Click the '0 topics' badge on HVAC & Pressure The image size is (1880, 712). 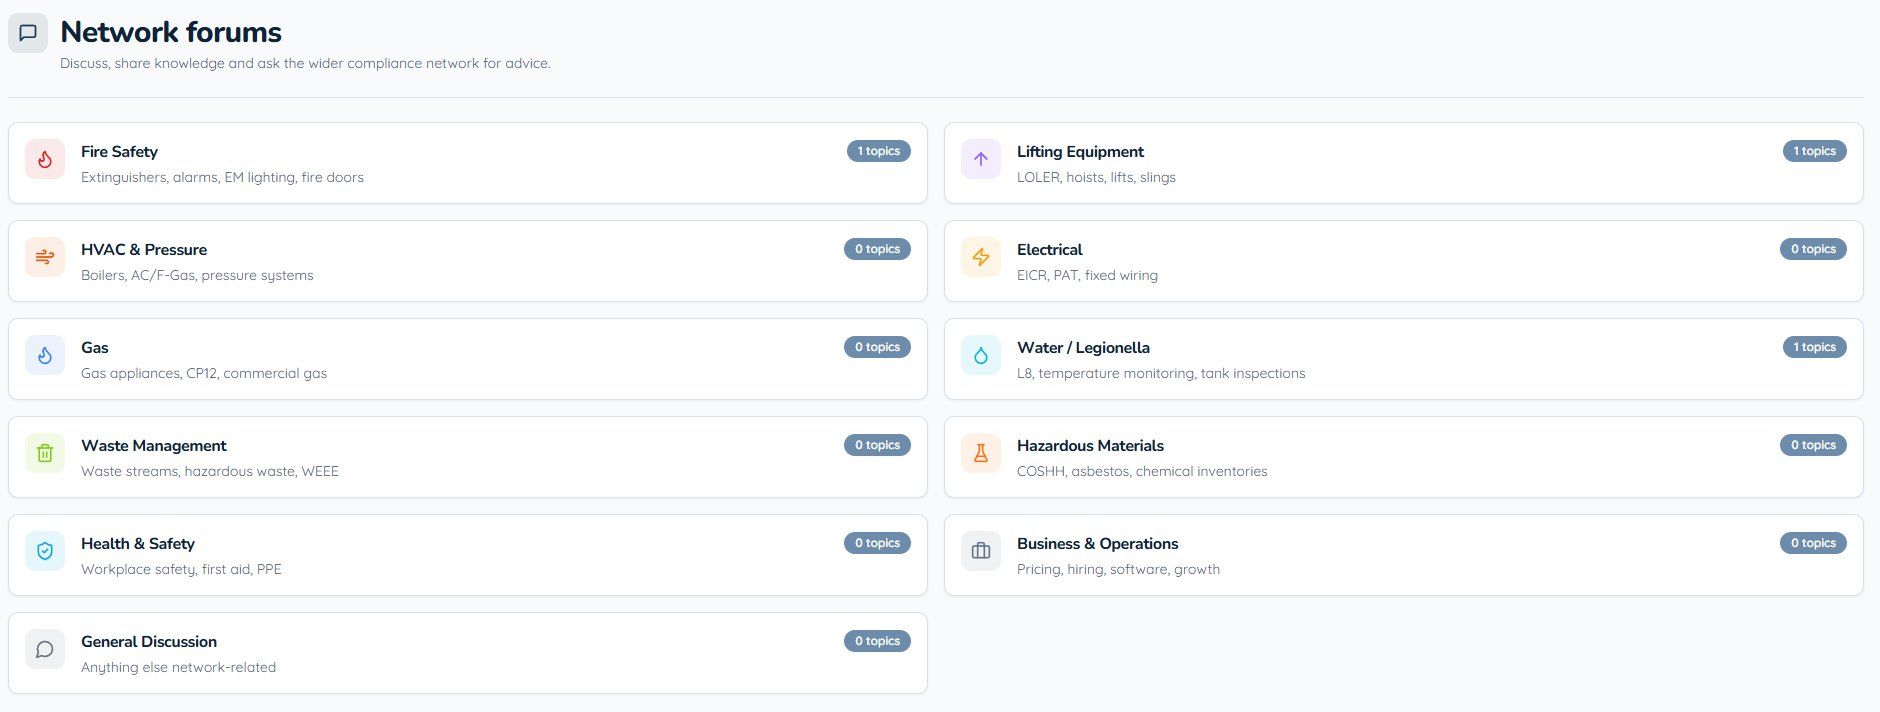point(877,249)
